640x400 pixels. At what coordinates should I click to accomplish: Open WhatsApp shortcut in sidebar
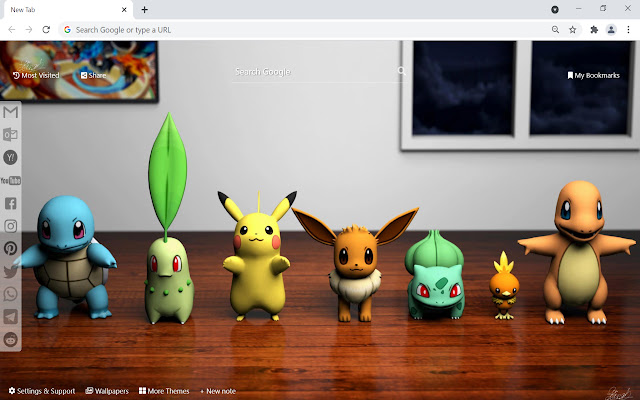[x=11, y=294]
